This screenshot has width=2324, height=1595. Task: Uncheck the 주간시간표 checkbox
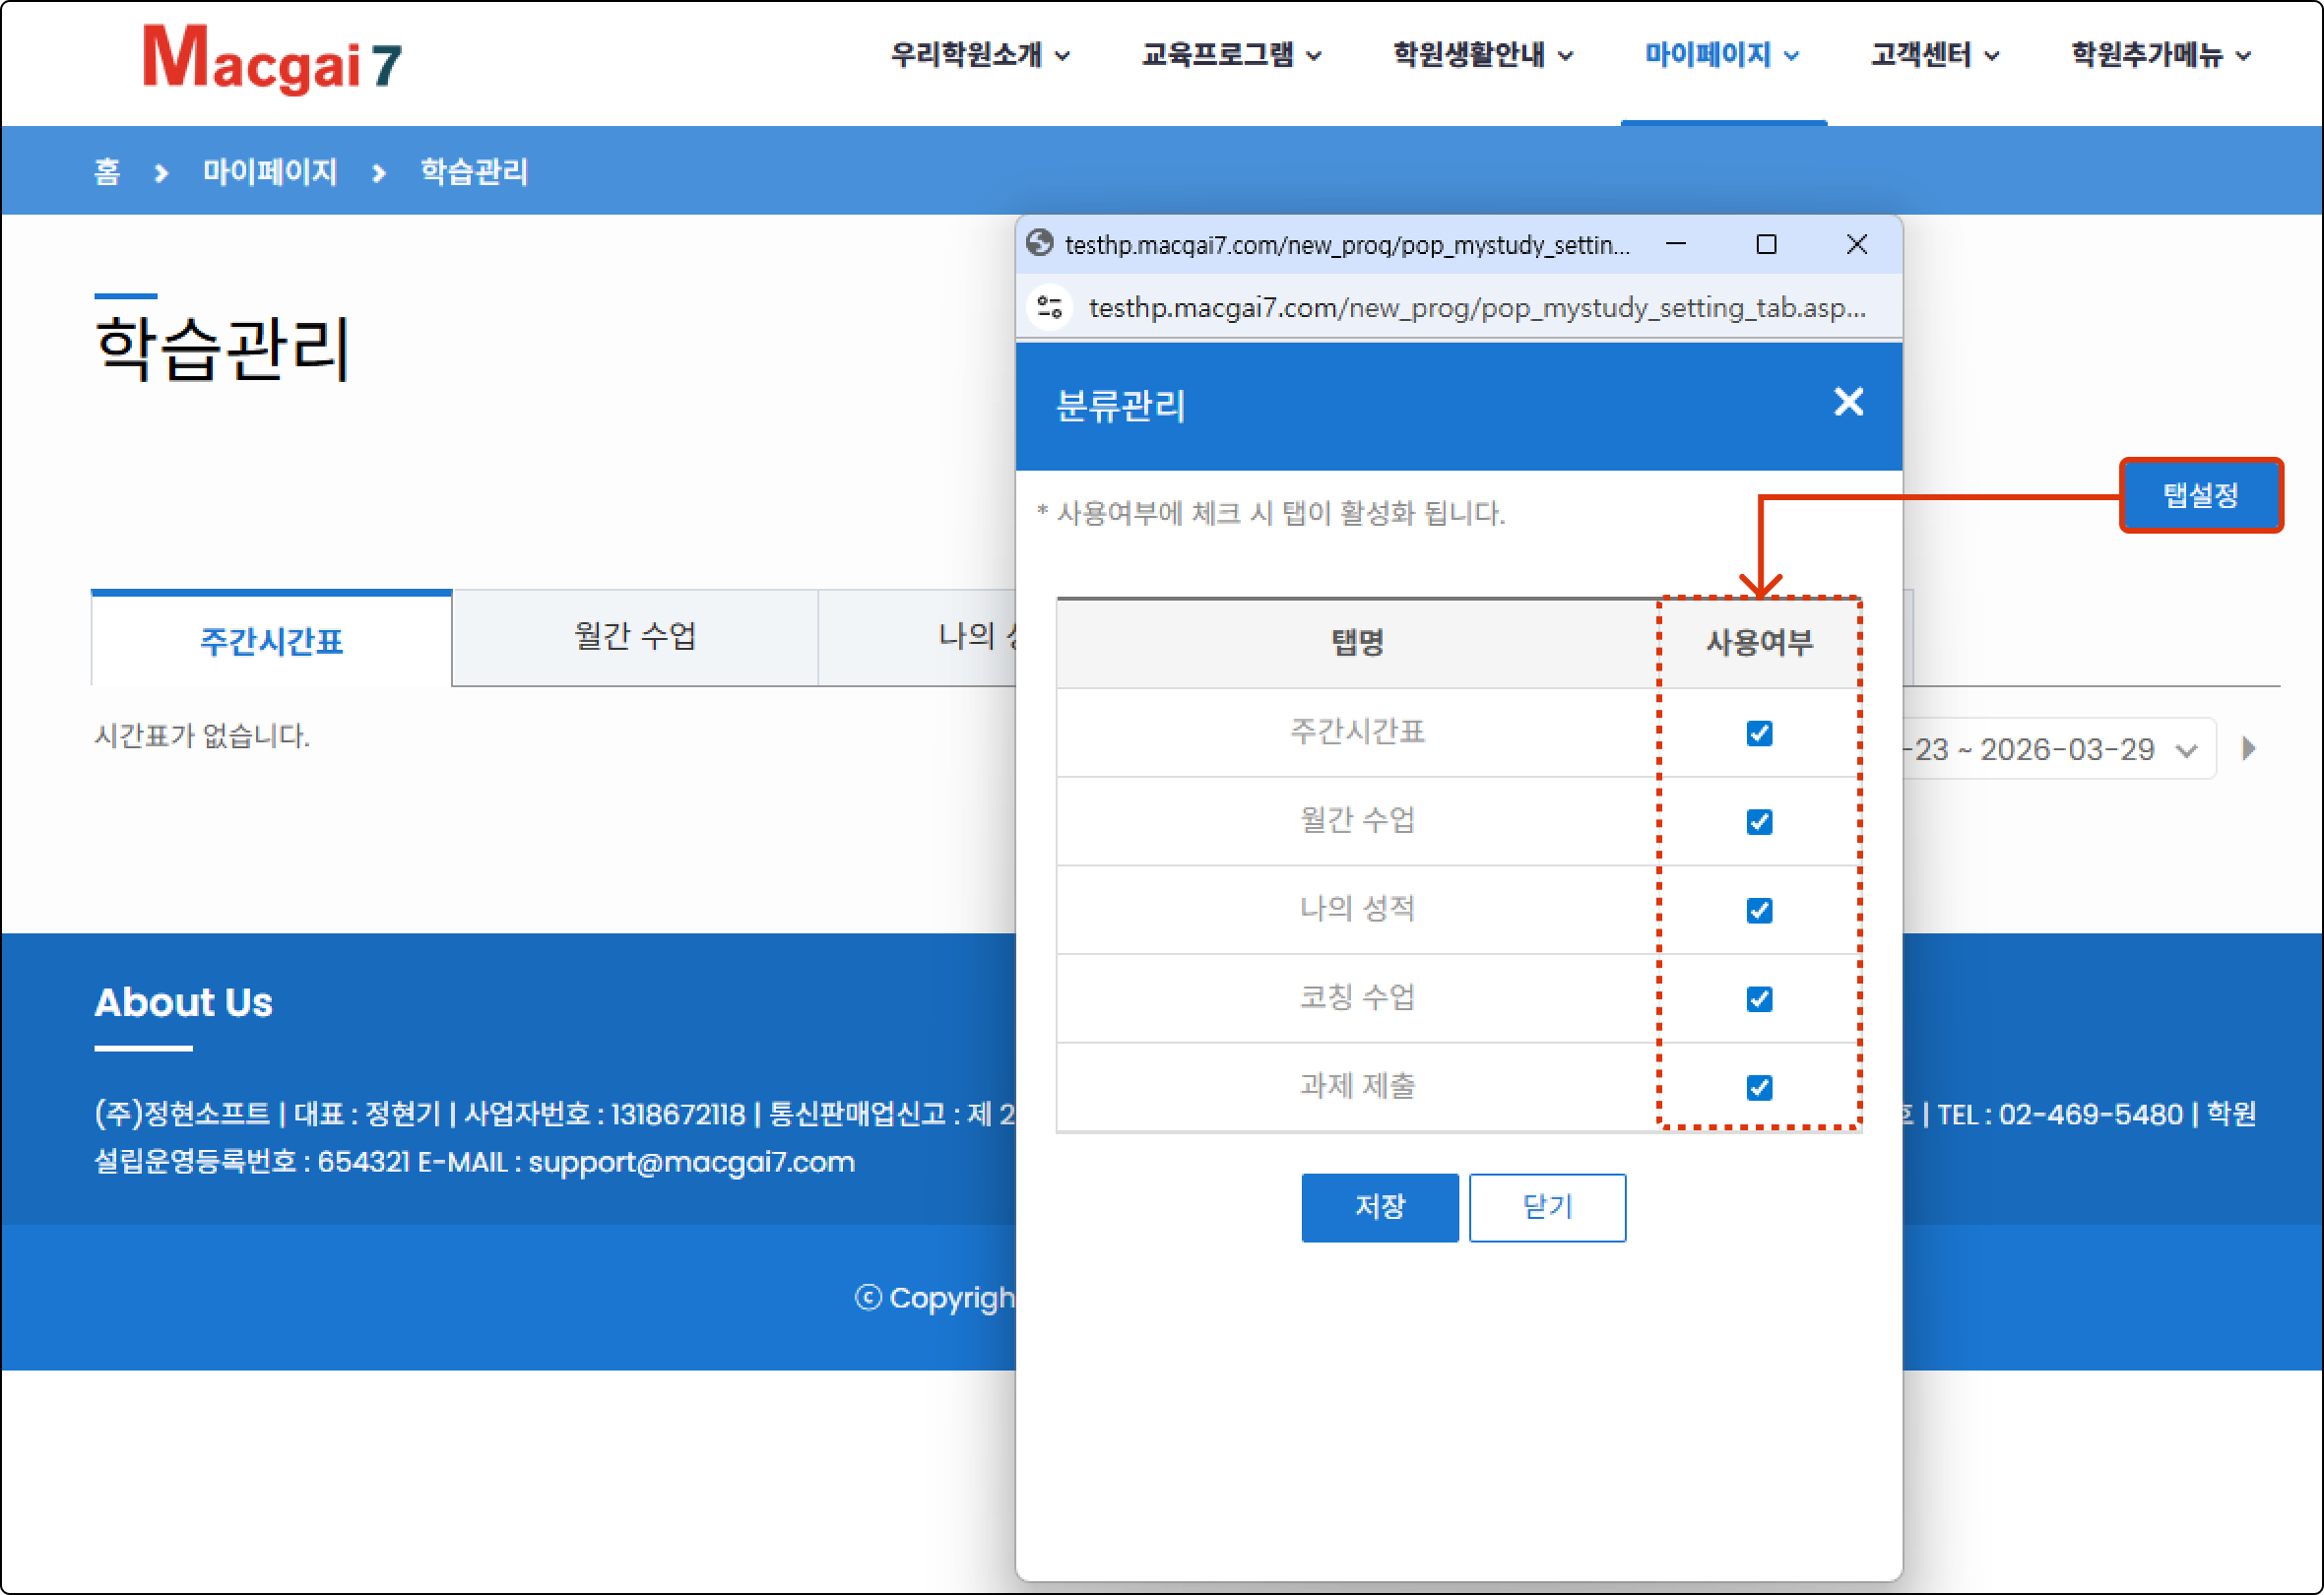1759,733
